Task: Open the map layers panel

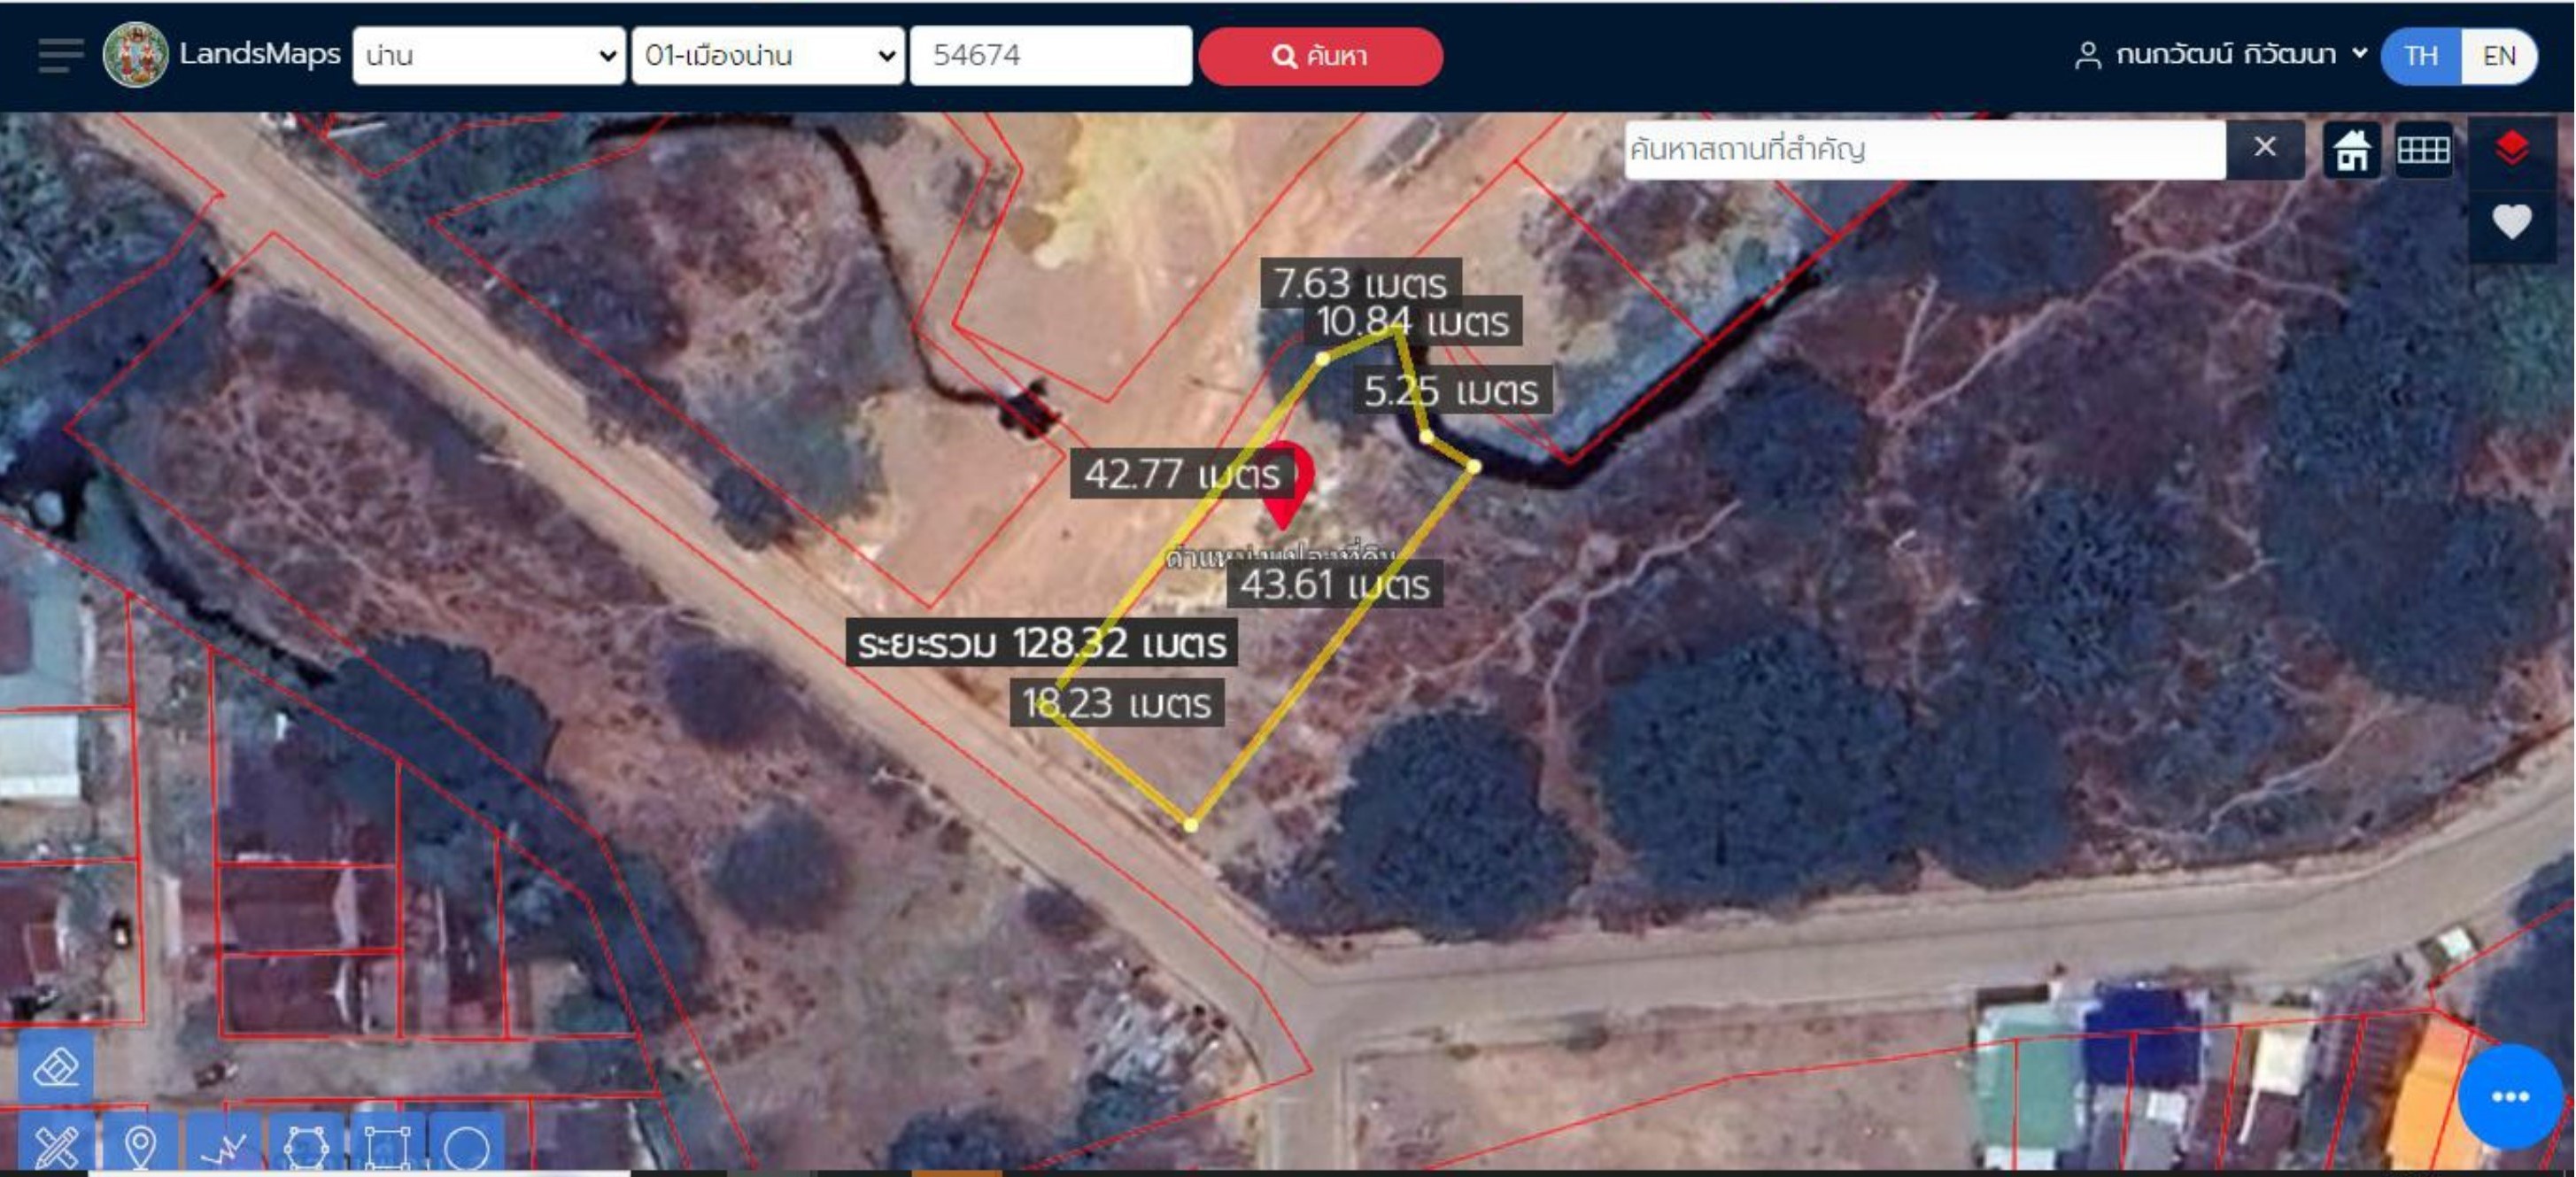Action: 2511,149
